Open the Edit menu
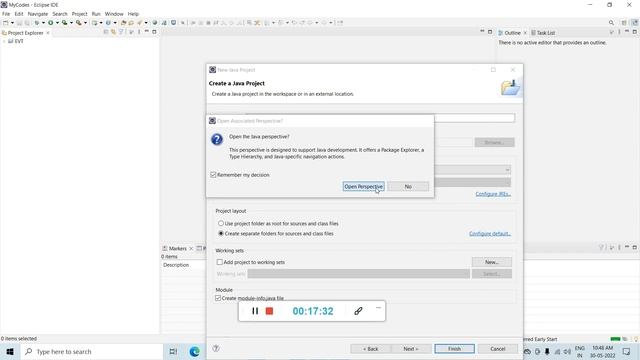640x360 pixels. tap(19, 14)
